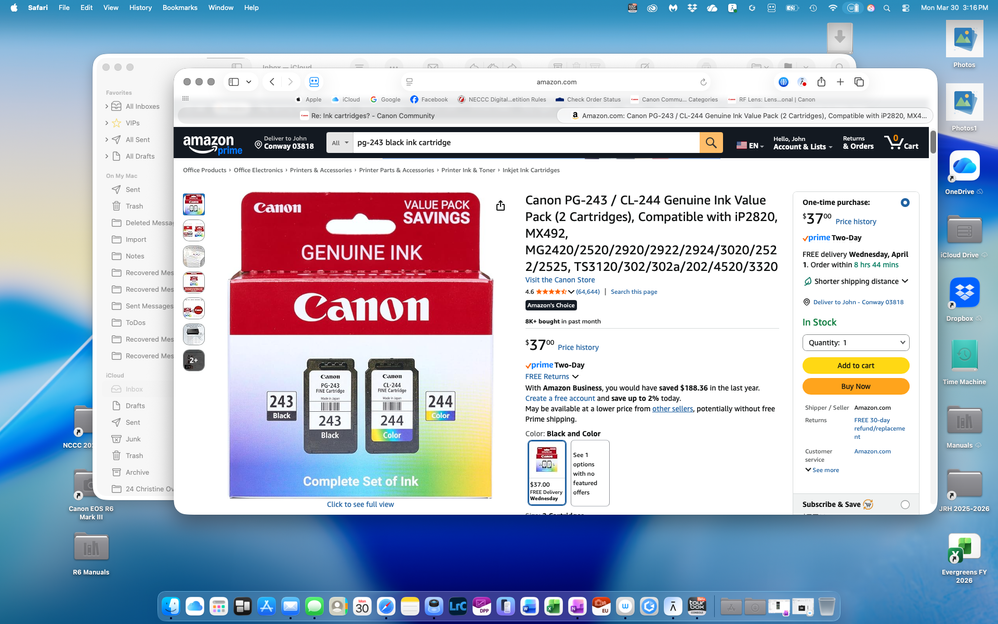Open the Bookmarks menu
The image size is (998, 624).
tap(179, 8)
